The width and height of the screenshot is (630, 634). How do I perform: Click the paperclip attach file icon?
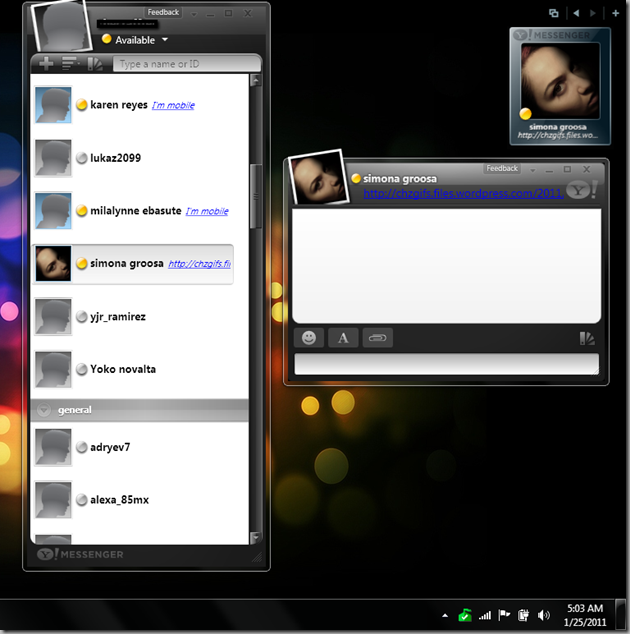pyautogui.click(x=377, y=338)
